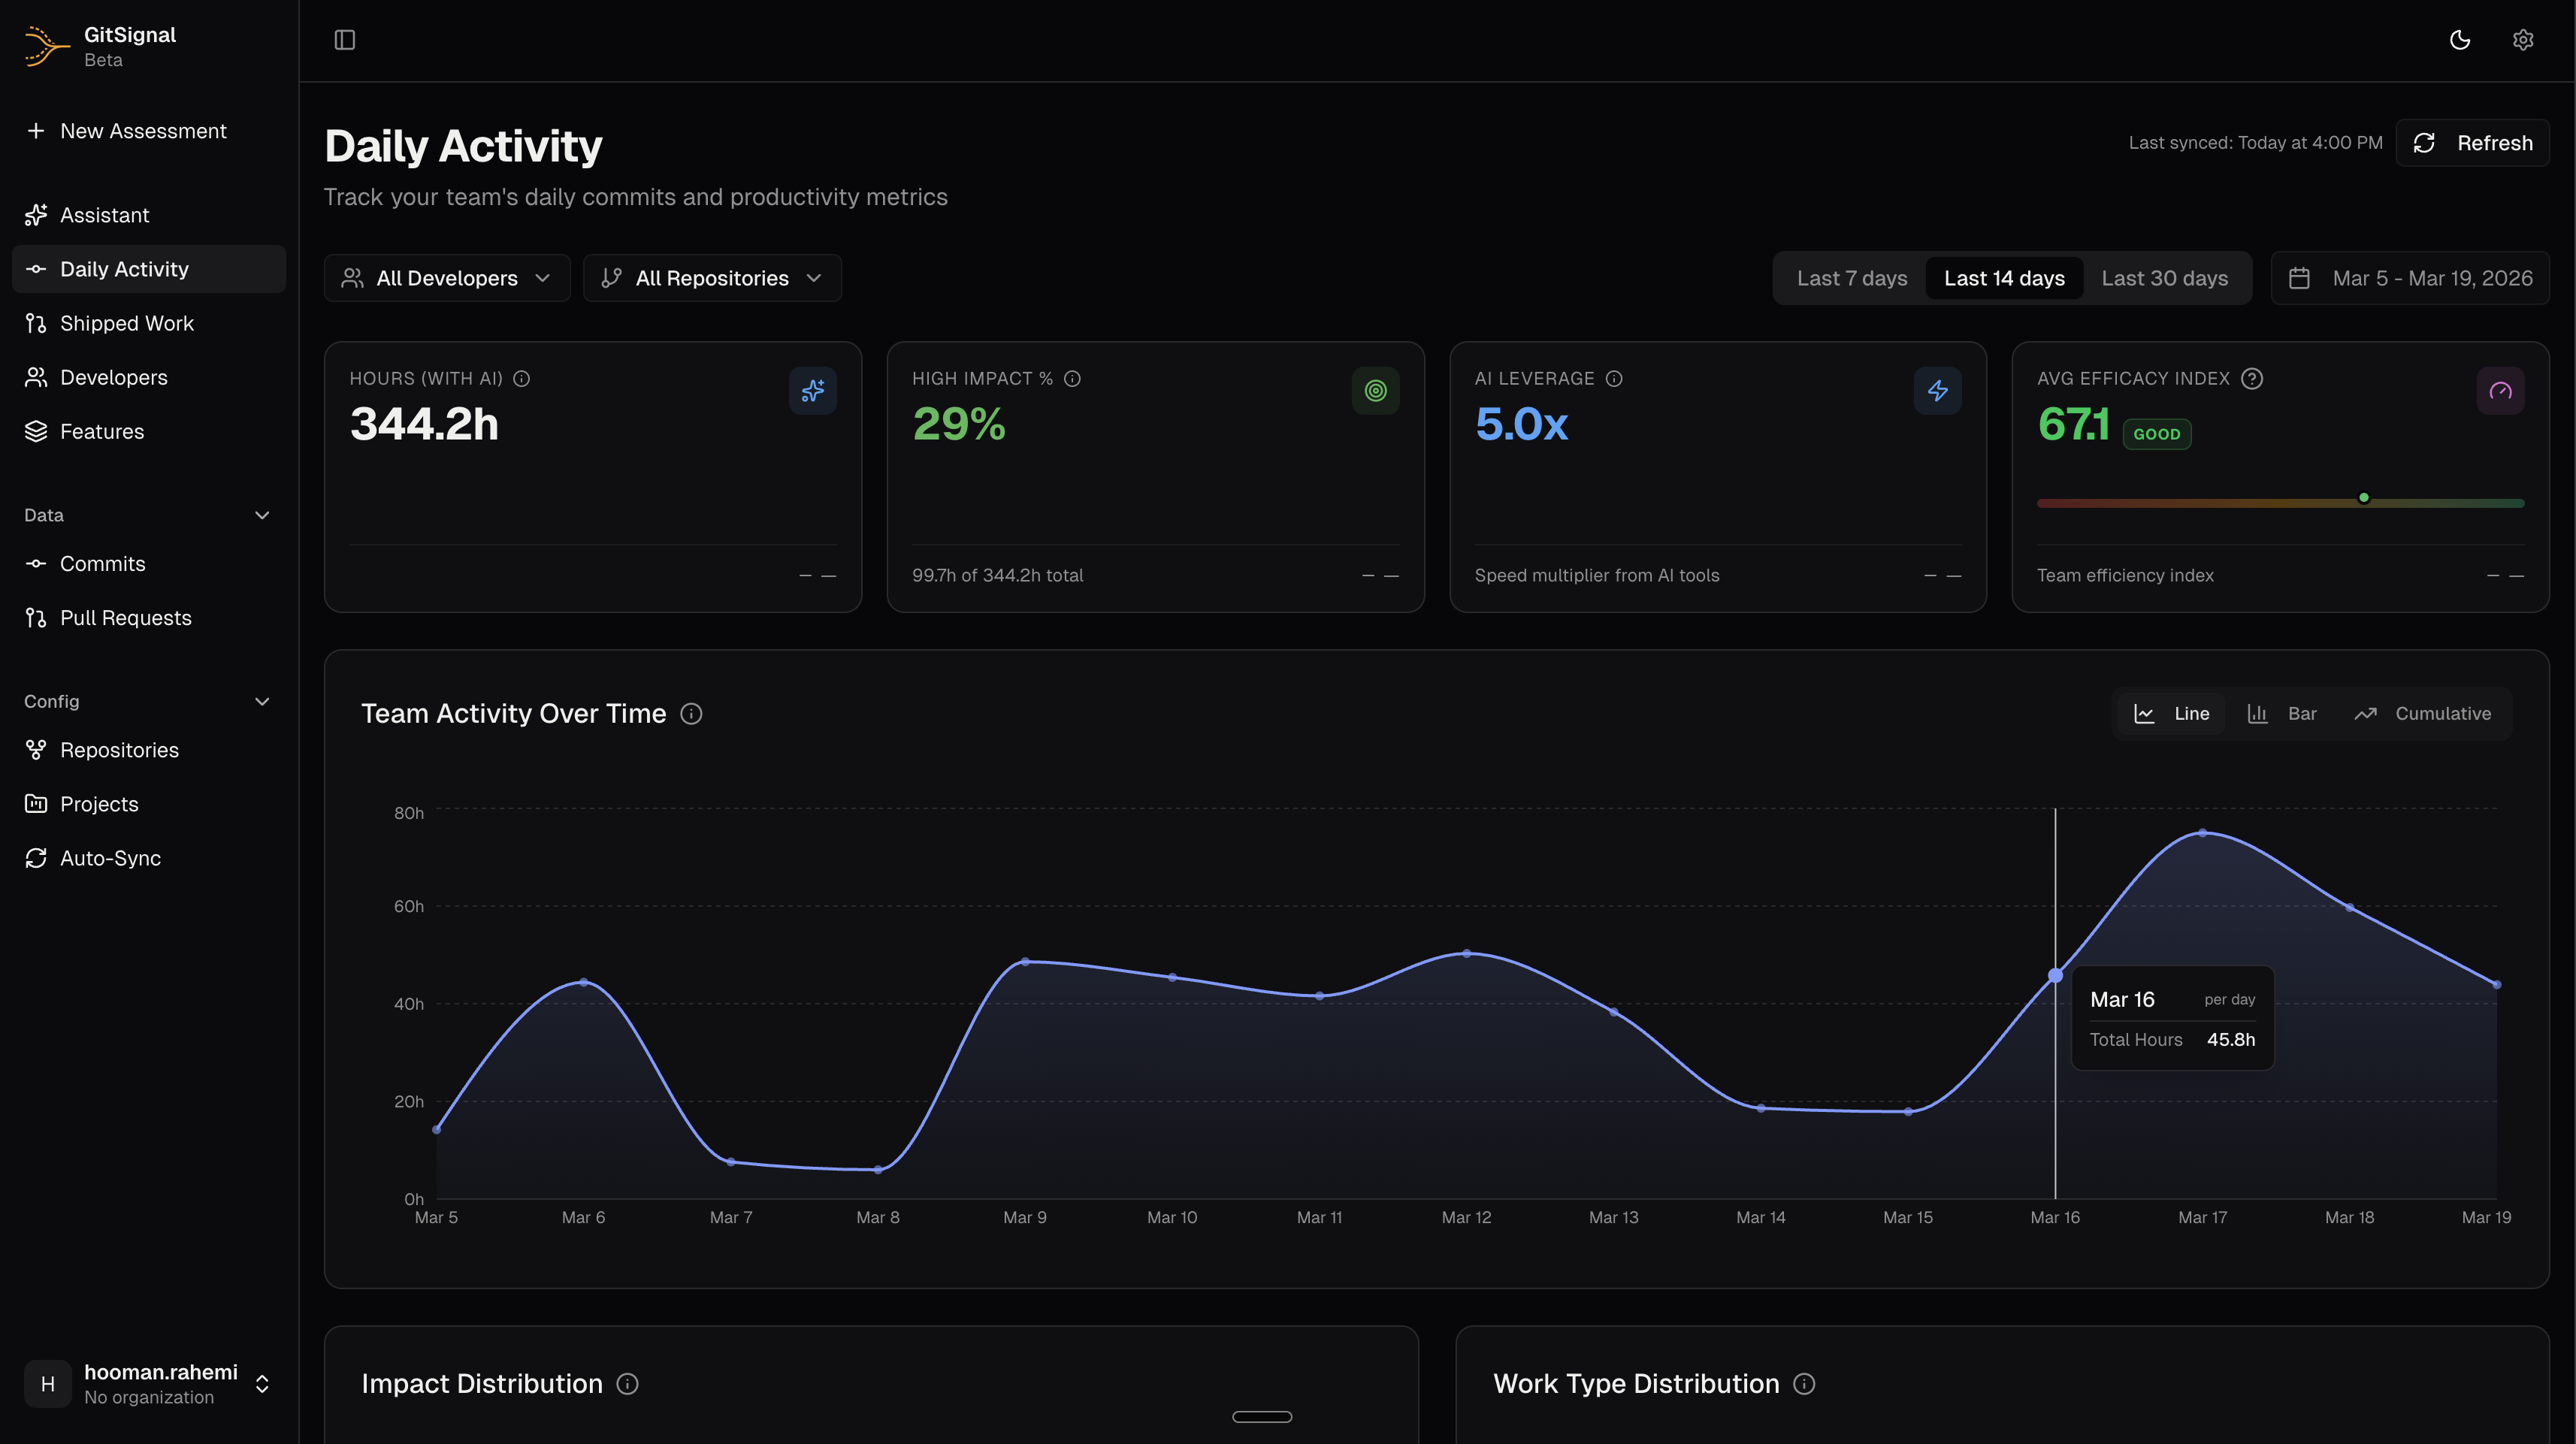Click the High Impact target icon
Image resolution: width=2576 pixels, height=1444 pixels.
tap(1375, 390)
